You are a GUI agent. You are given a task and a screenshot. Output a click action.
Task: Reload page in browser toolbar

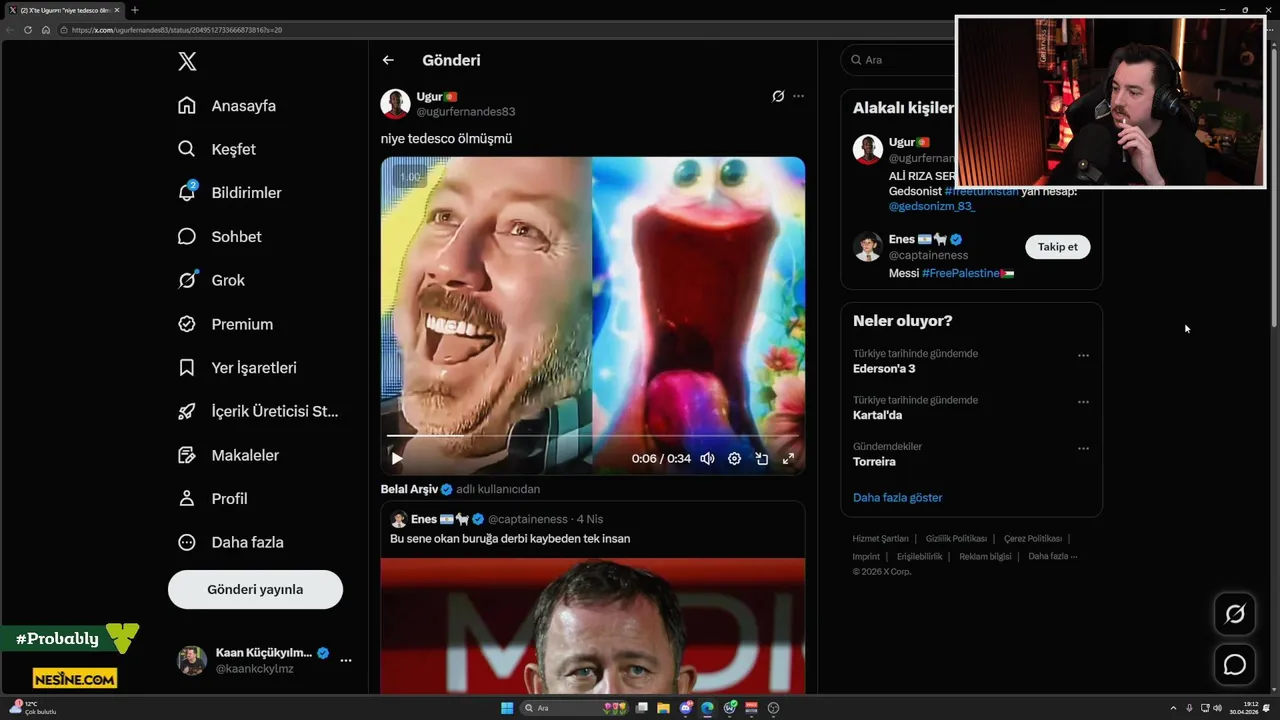28,30
